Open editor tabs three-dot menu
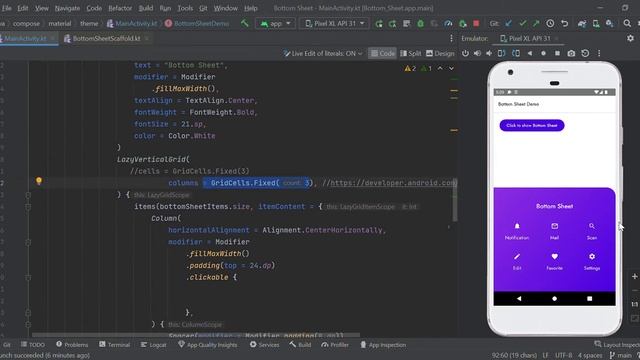The image size is (640, 360). (x=451, y=38)
